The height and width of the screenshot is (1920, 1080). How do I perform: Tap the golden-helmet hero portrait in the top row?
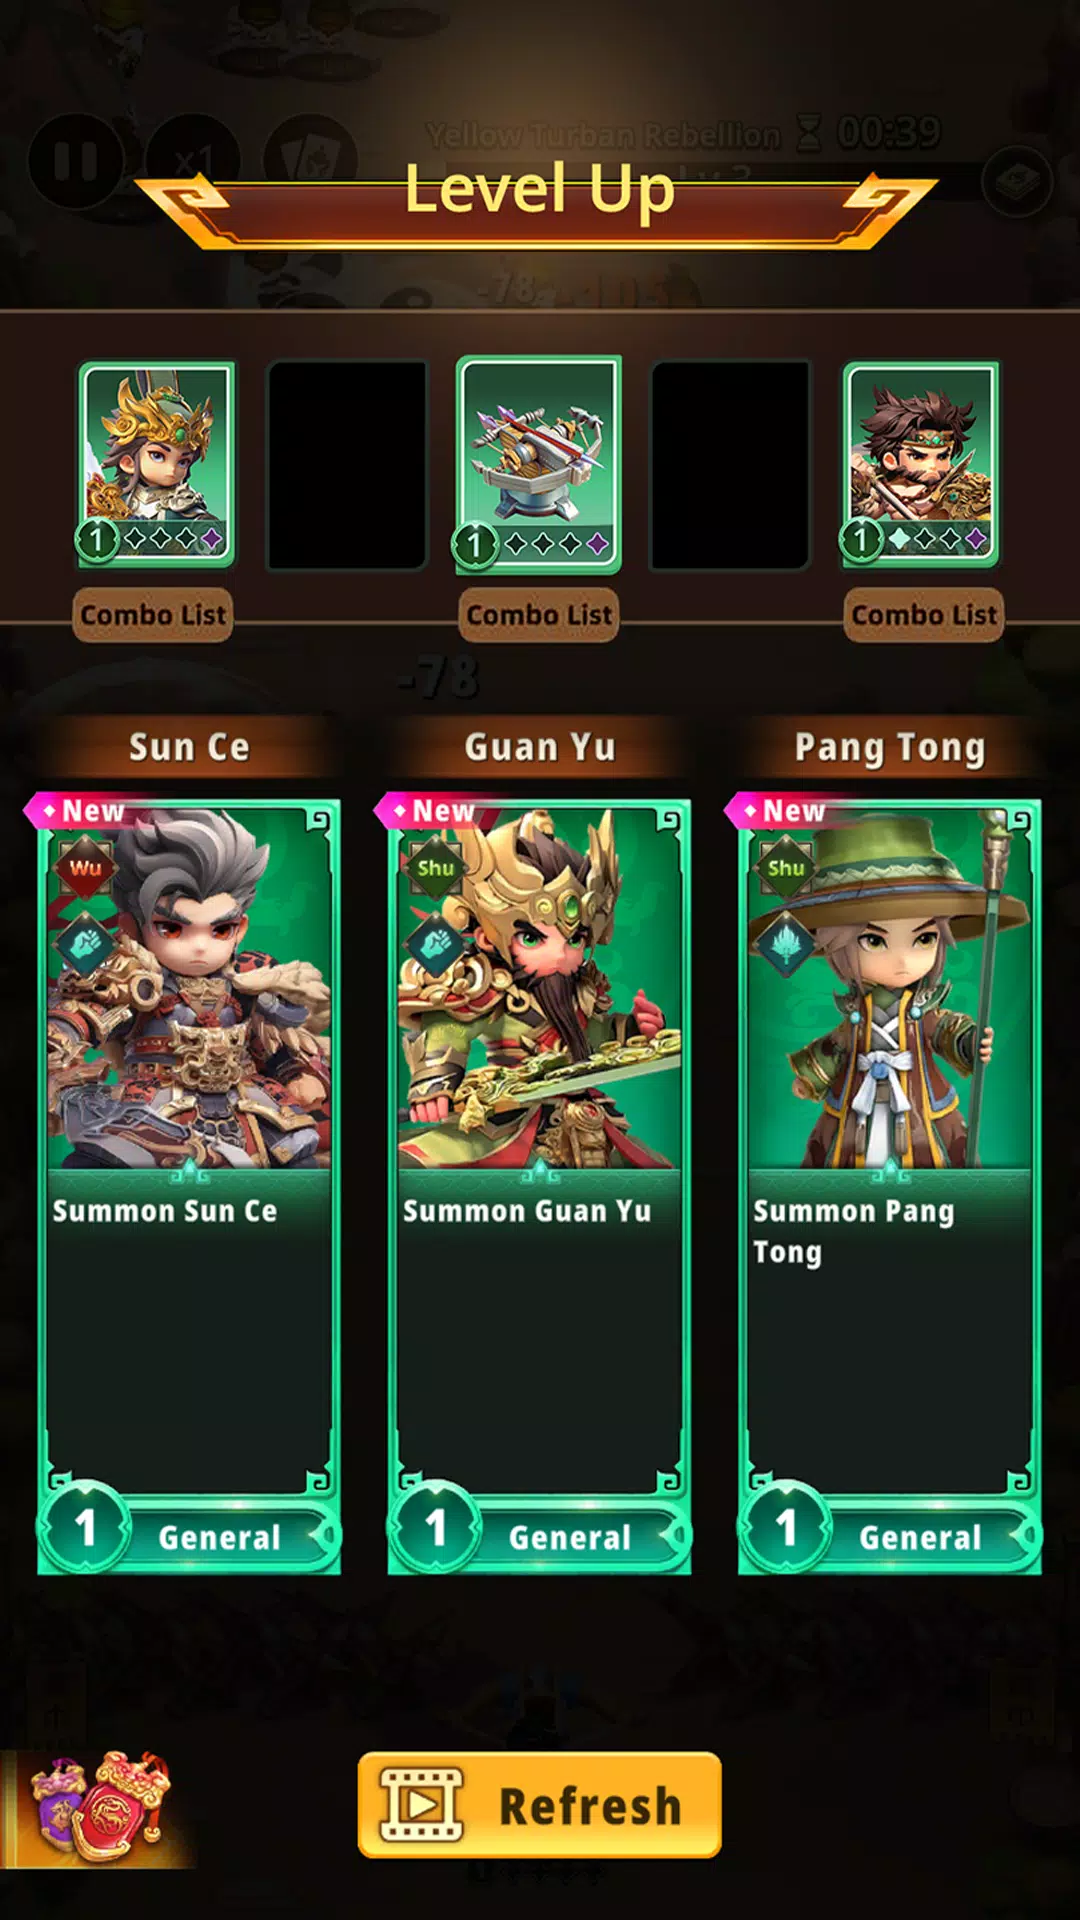[156, 465]
